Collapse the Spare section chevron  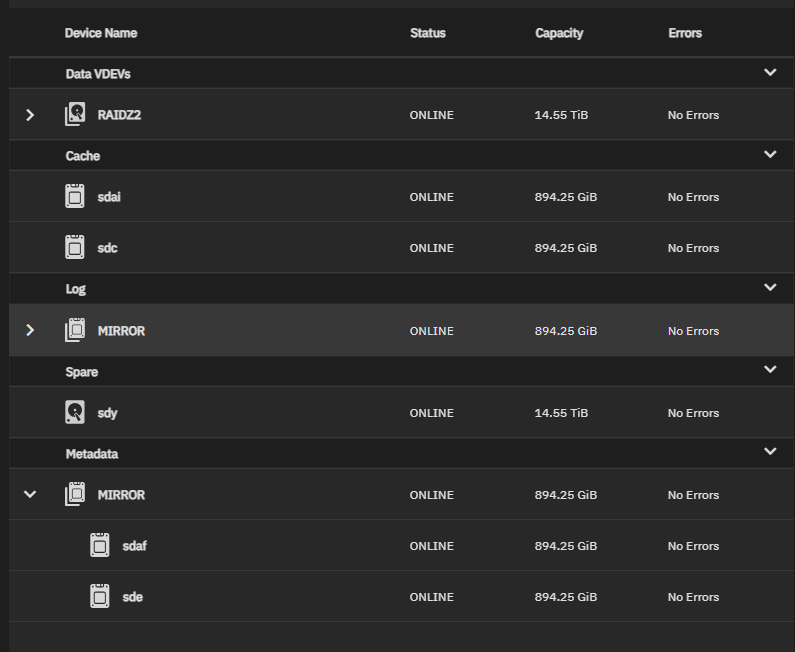[x=770, y=370]
